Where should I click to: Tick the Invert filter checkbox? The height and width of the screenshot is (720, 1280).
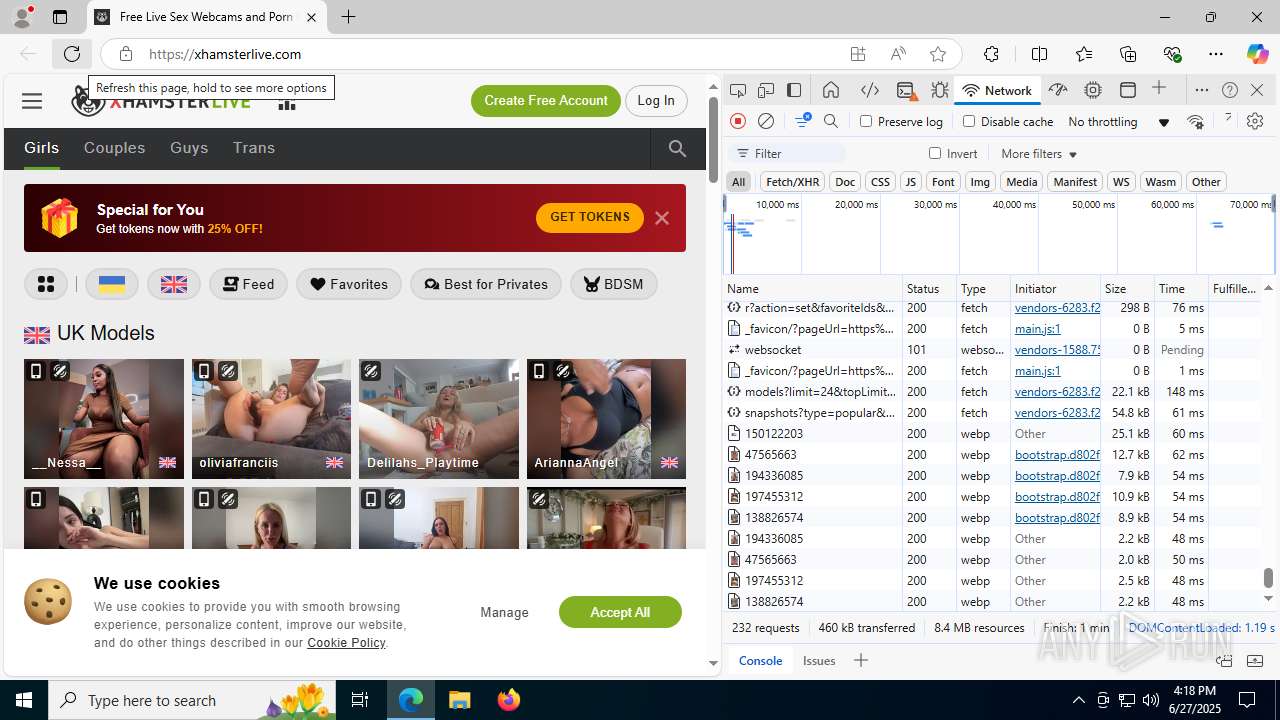coord(935,153)
